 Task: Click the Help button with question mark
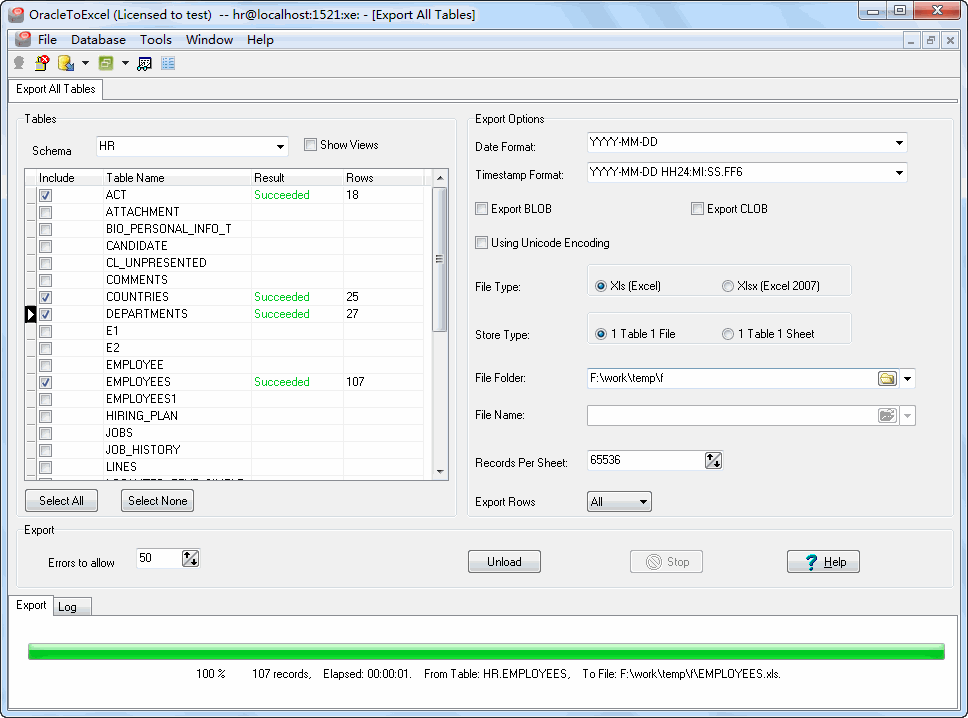823,562
